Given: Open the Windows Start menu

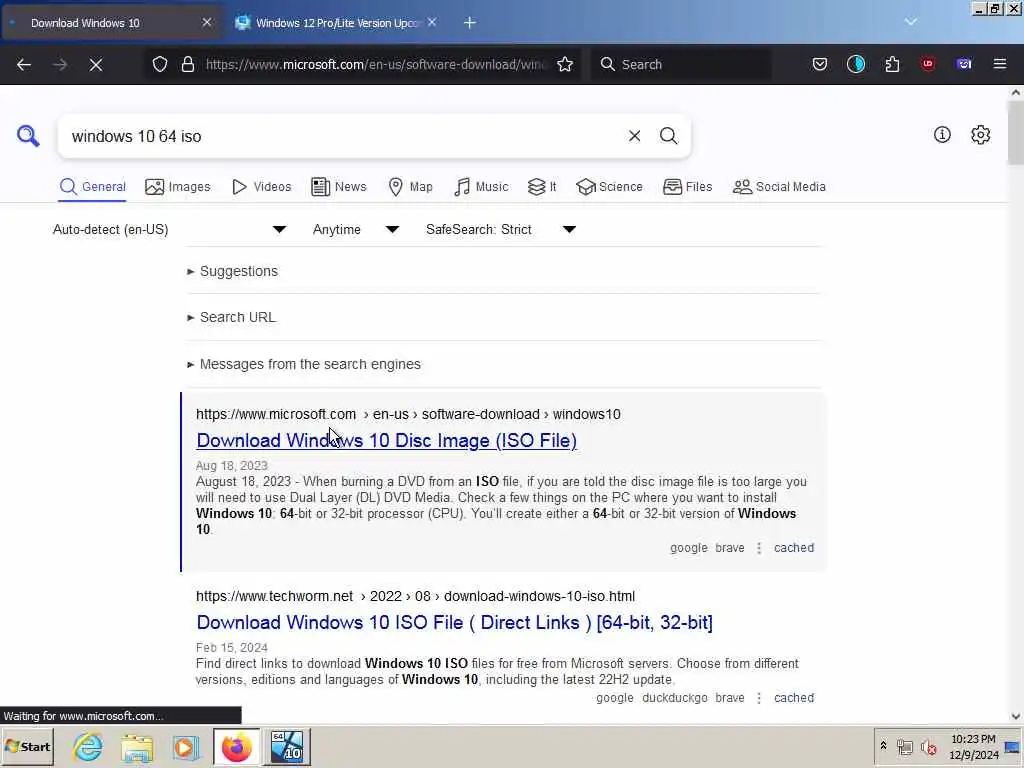Looking at the screenshot, I should click(x=27, y=746).
